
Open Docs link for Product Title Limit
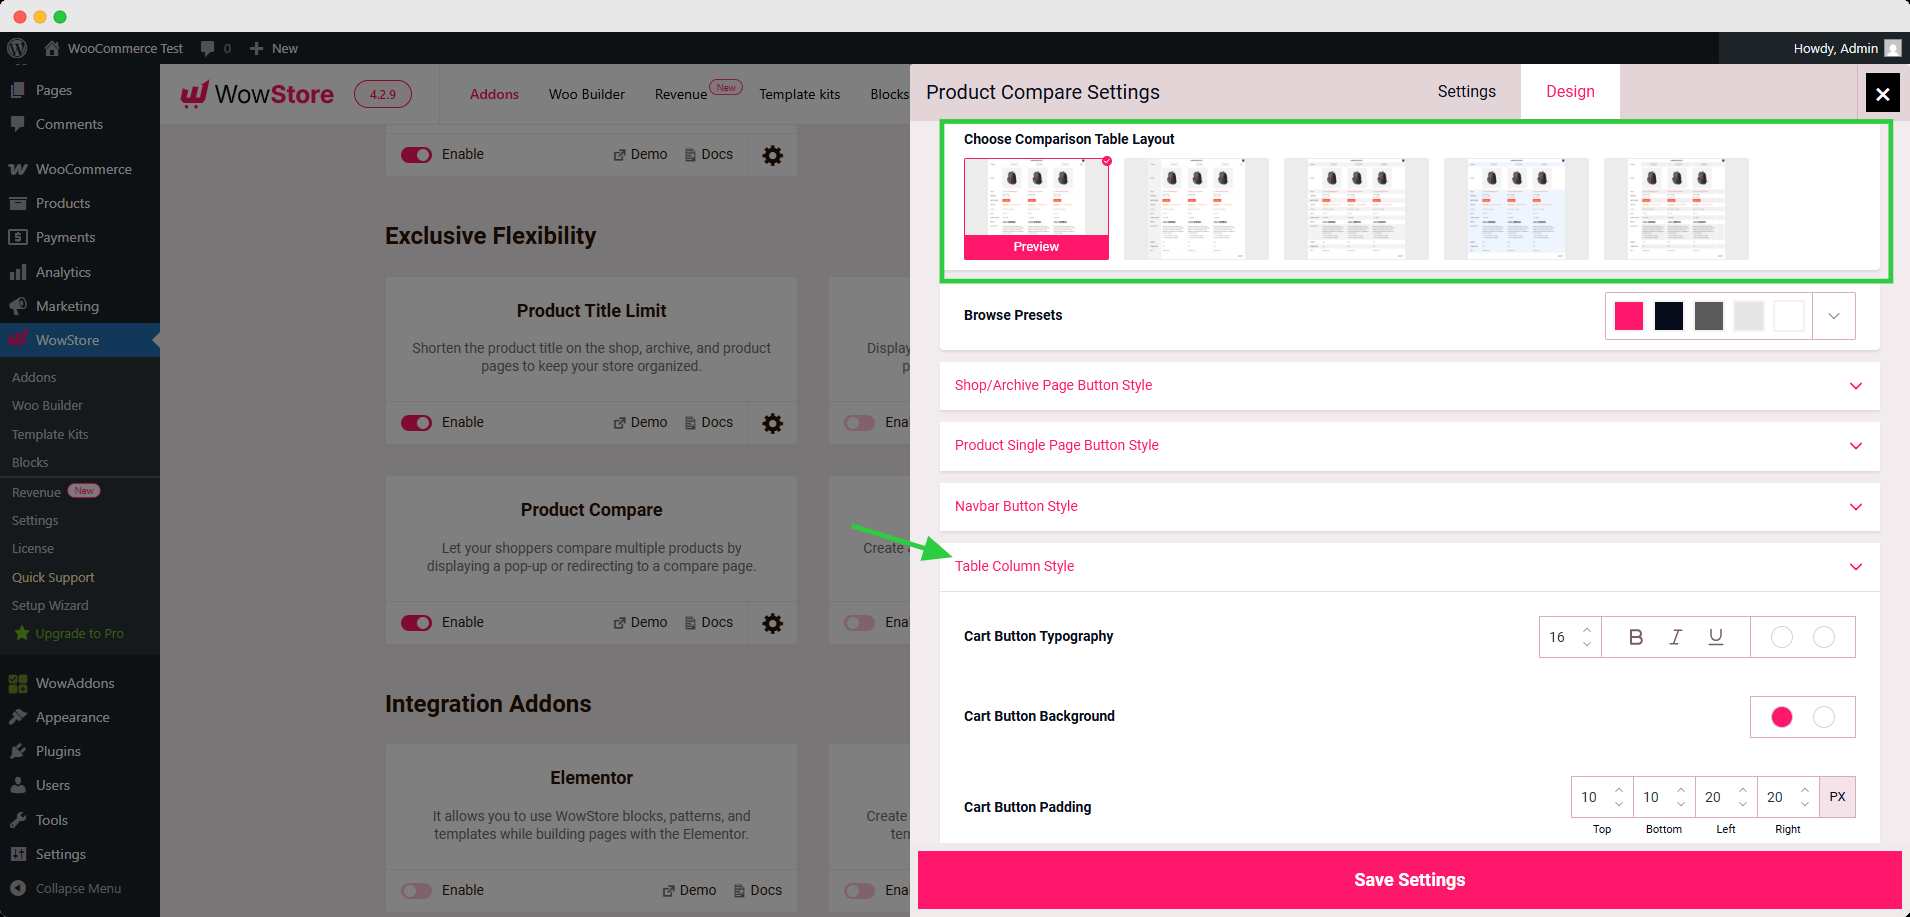click(709, 422)
